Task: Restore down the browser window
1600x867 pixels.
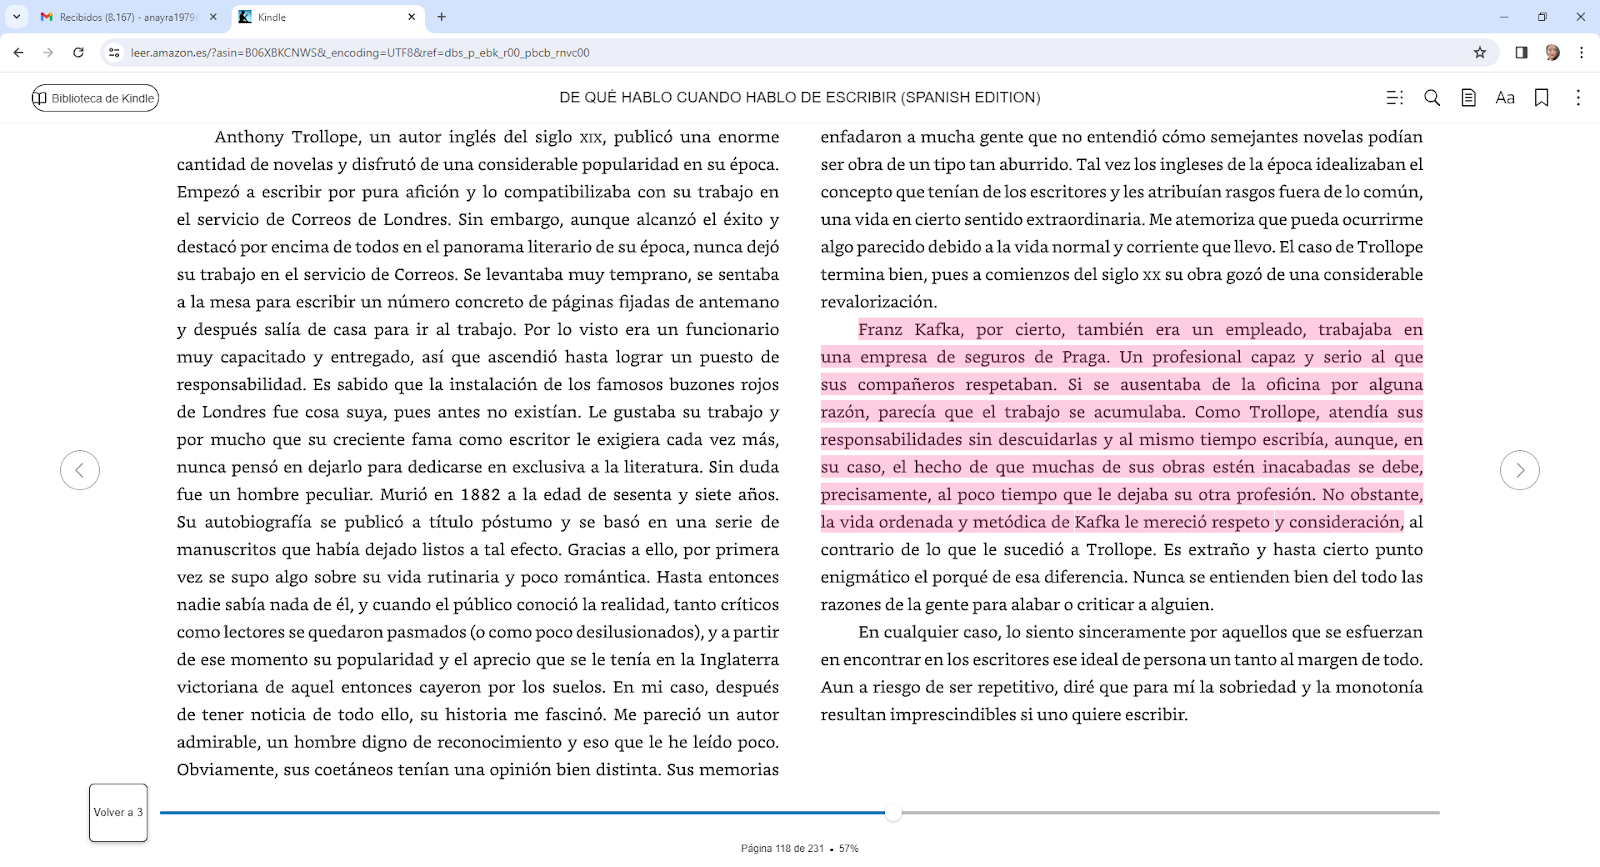Action: click(1542, 17)
